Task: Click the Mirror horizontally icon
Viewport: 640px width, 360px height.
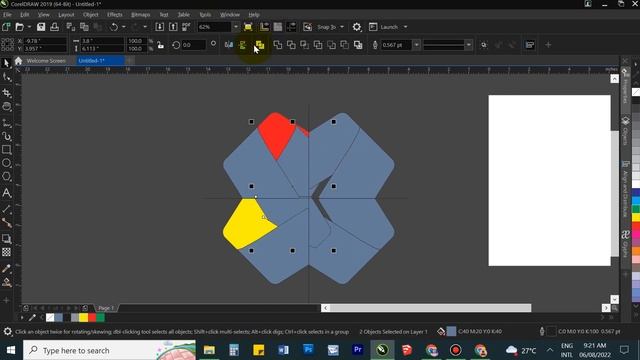Action: pos(229,45)
